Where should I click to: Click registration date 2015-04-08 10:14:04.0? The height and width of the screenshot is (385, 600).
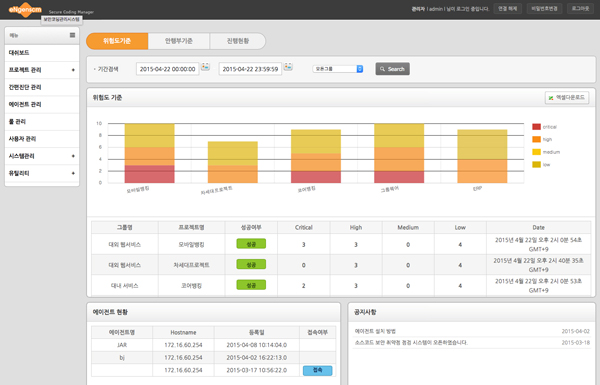pyautogui.click(x=257, y=345)
